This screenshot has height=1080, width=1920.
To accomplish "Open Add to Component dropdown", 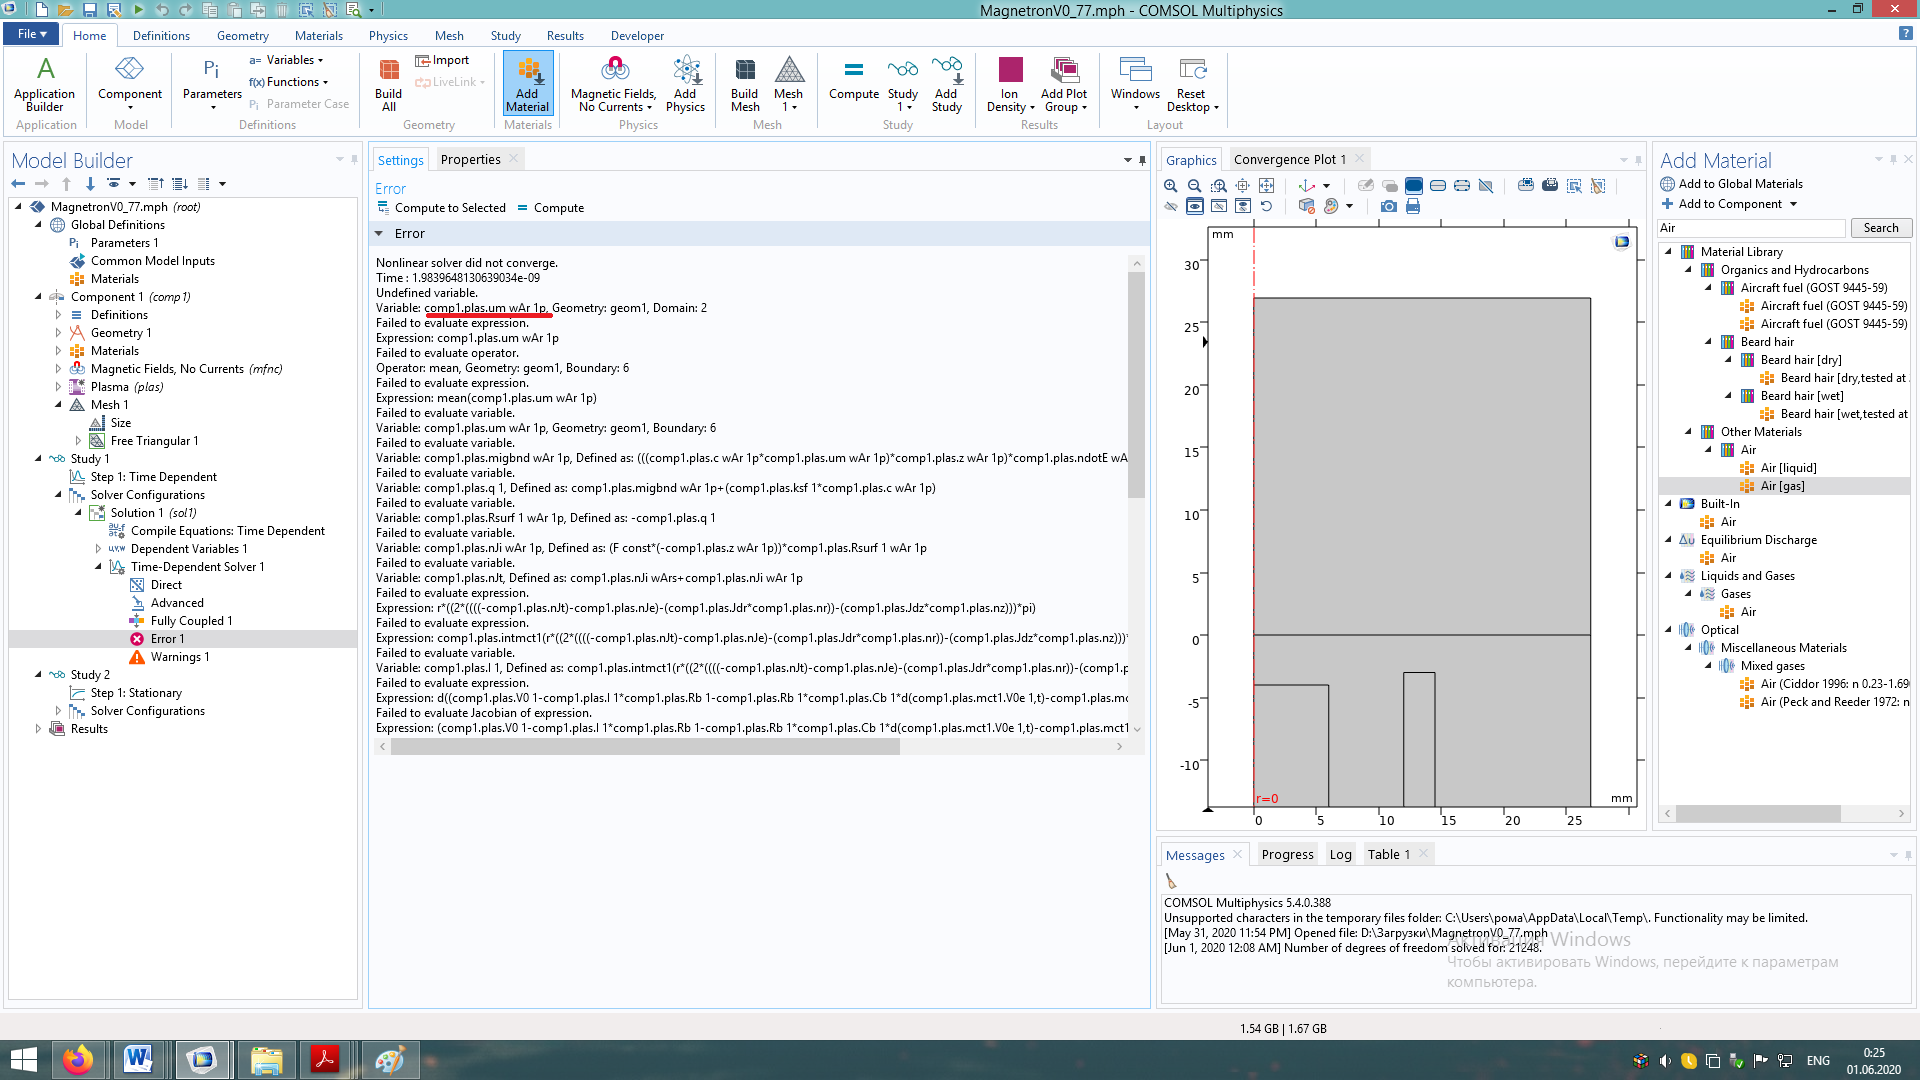I will click(1793, 204).
